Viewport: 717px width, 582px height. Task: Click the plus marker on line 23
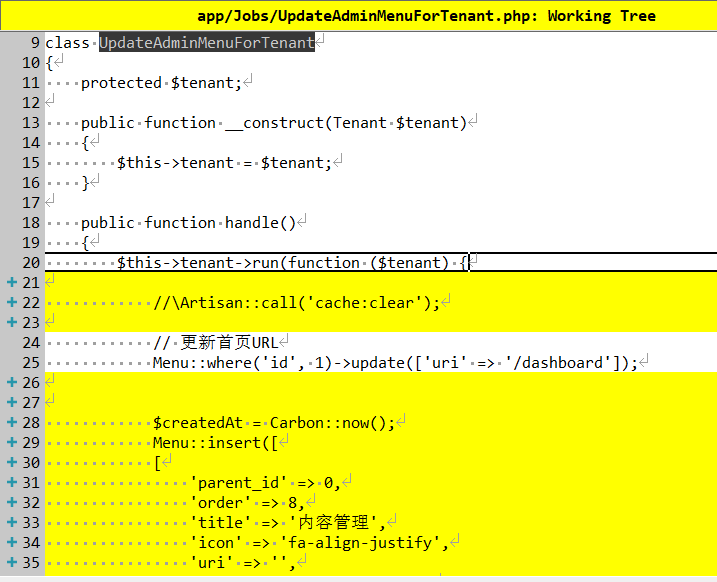(12, 322)
